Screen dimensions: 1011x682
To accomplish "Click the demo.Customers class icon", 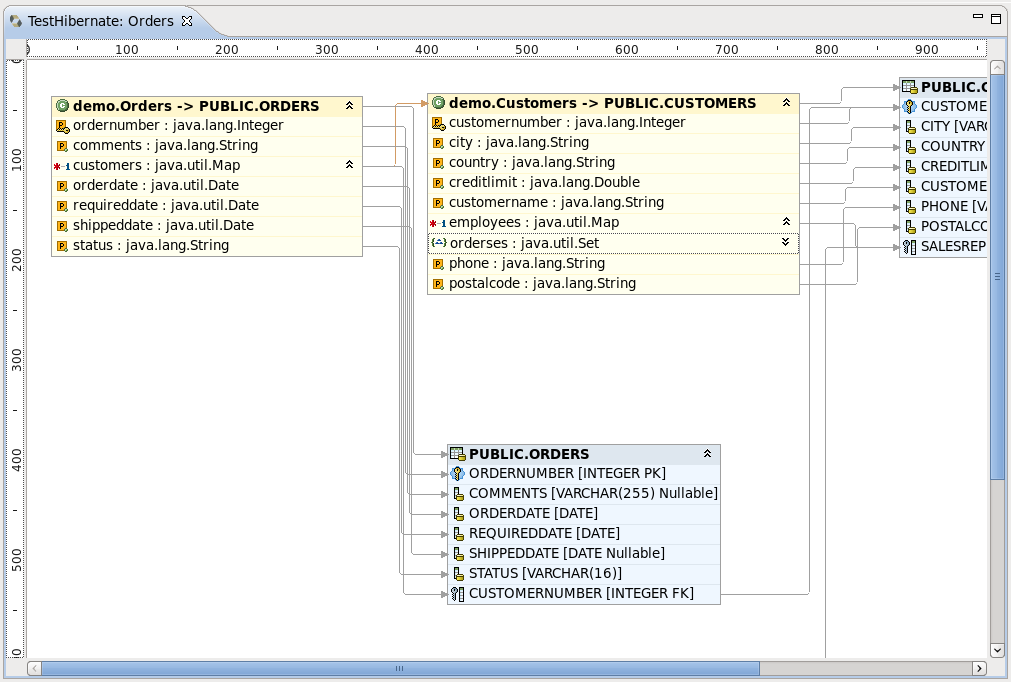I will [x=438, y=103].
